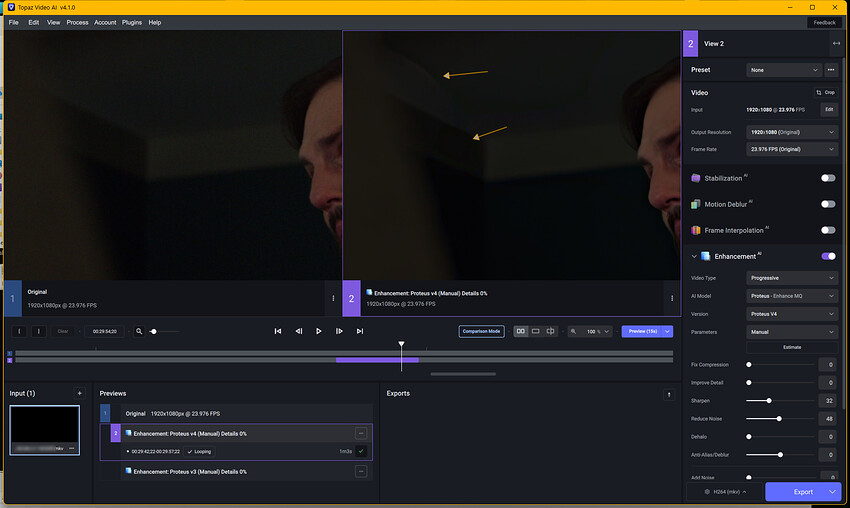Open preset options (three dots)
This screenshot has width=850, height=508.
click(831, 70)
